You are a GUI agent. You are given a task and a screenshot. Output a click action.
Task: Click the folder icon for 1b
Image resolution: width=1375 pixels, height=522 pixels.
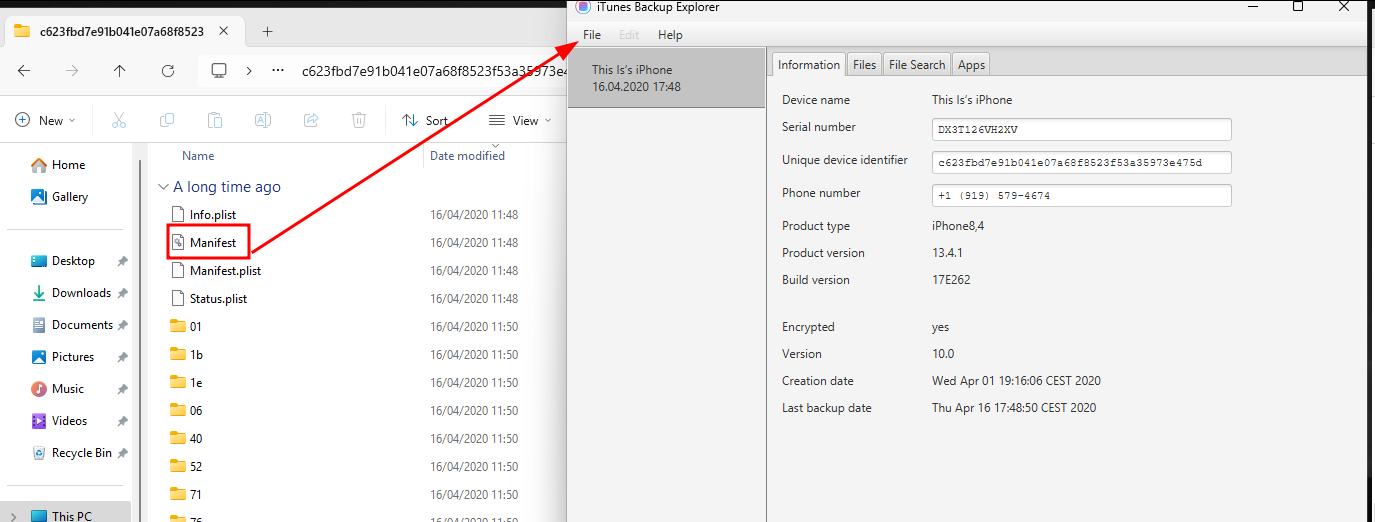coord(178,354)
